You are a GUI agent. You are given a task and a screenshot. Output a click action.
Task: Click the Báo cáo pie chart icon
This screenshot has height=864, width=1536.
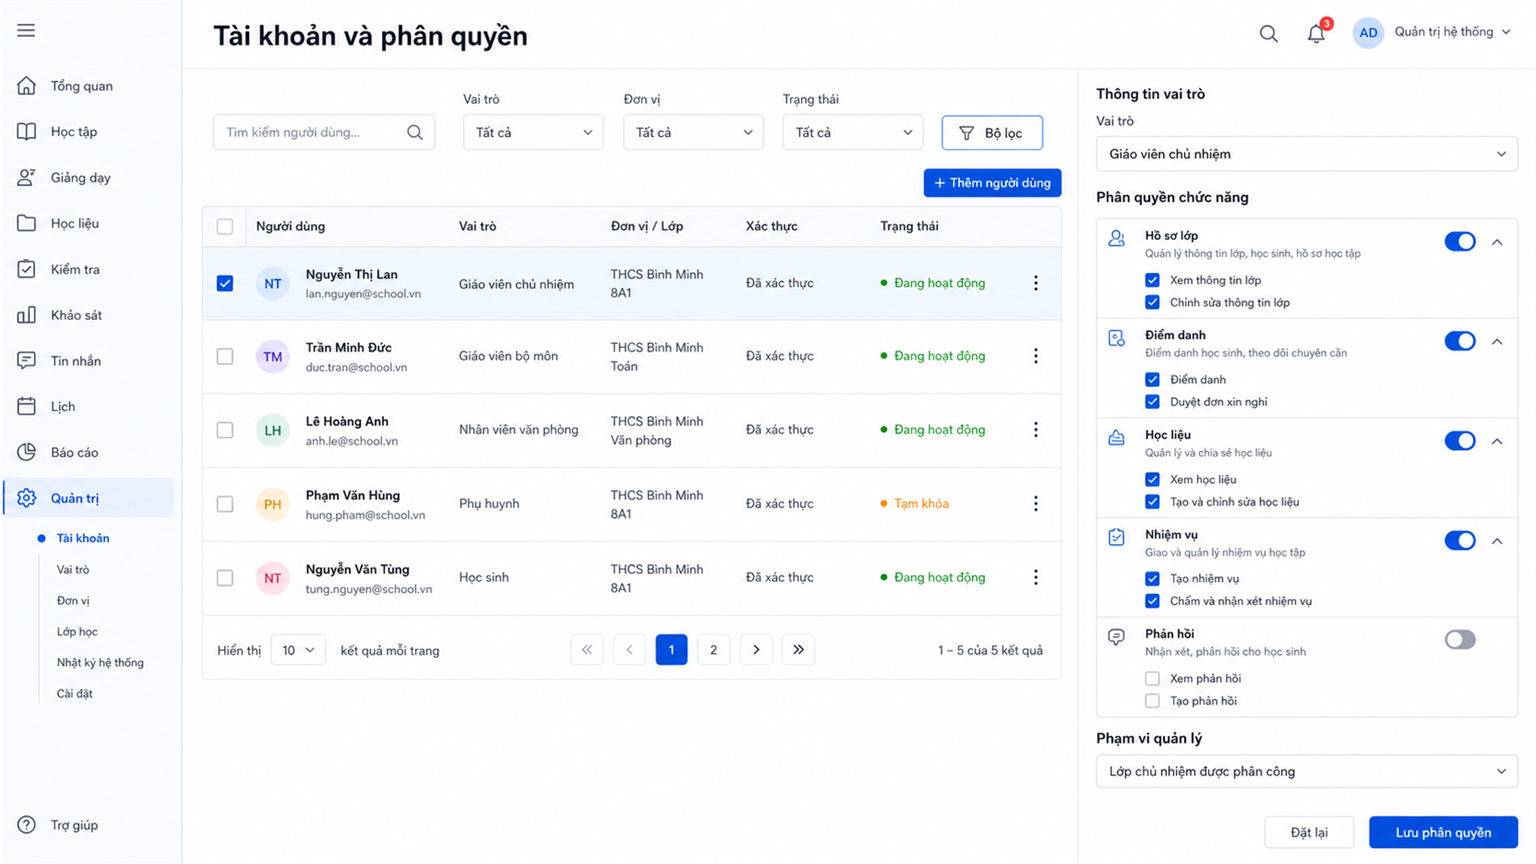point(27,452)
